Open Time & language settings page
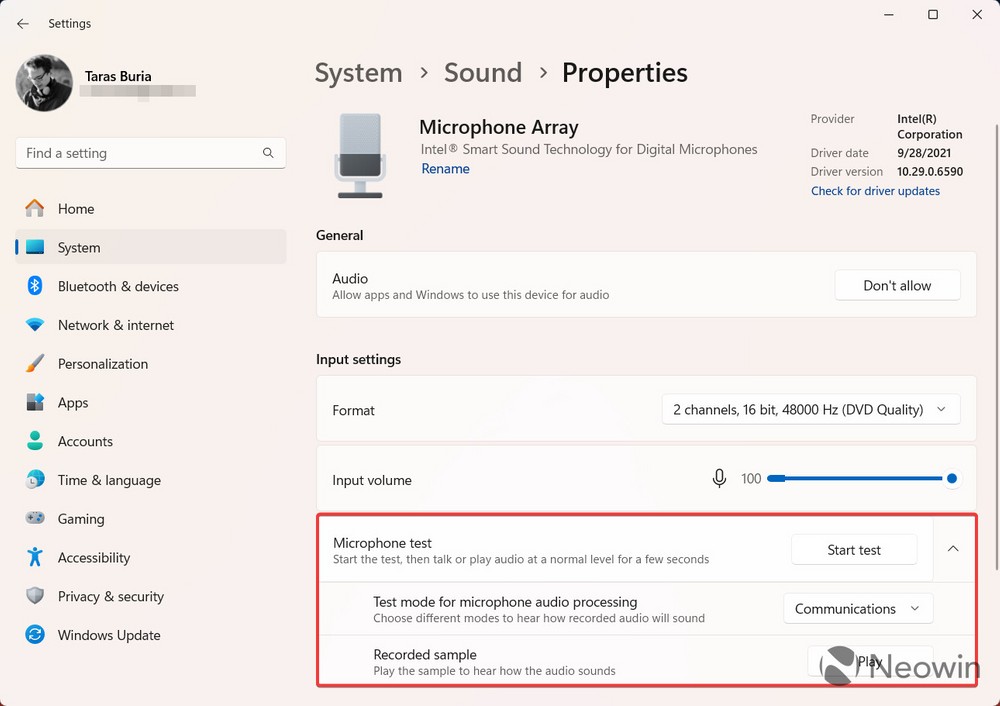1000x706 pixels. (109, 480)
